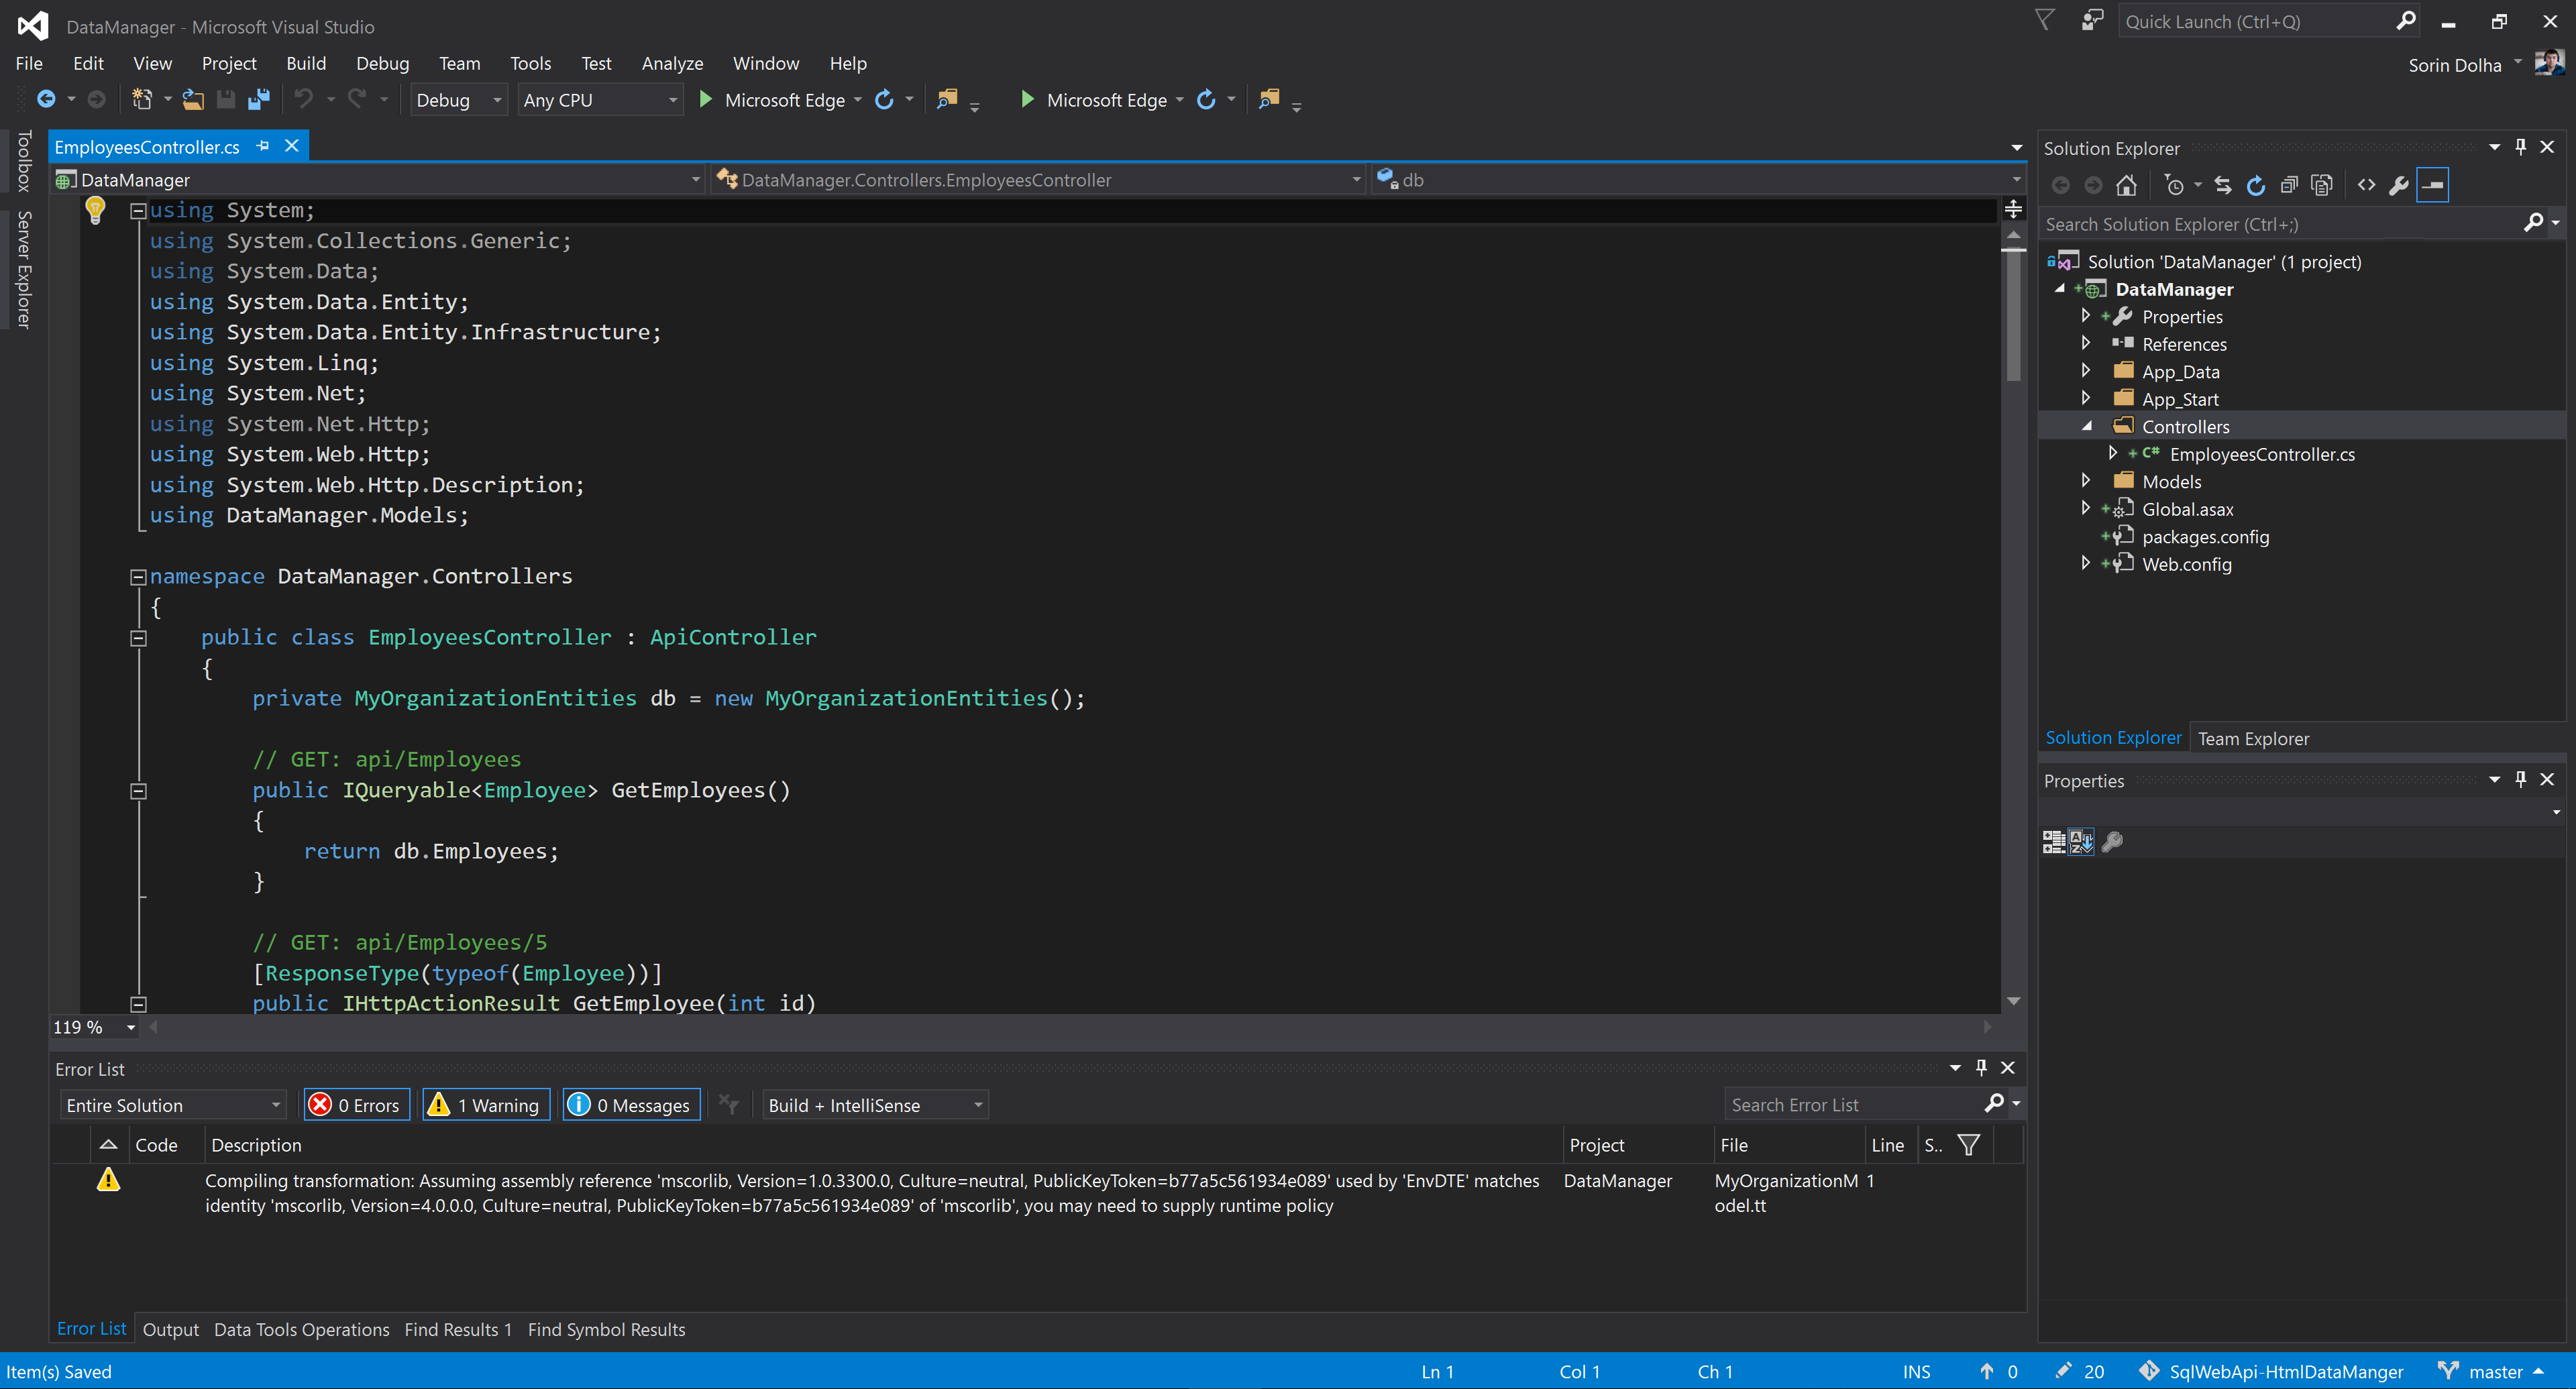Open the Debug configuration dropdown
This screenshot has height=1389, width=2576.
pos(458,100)
